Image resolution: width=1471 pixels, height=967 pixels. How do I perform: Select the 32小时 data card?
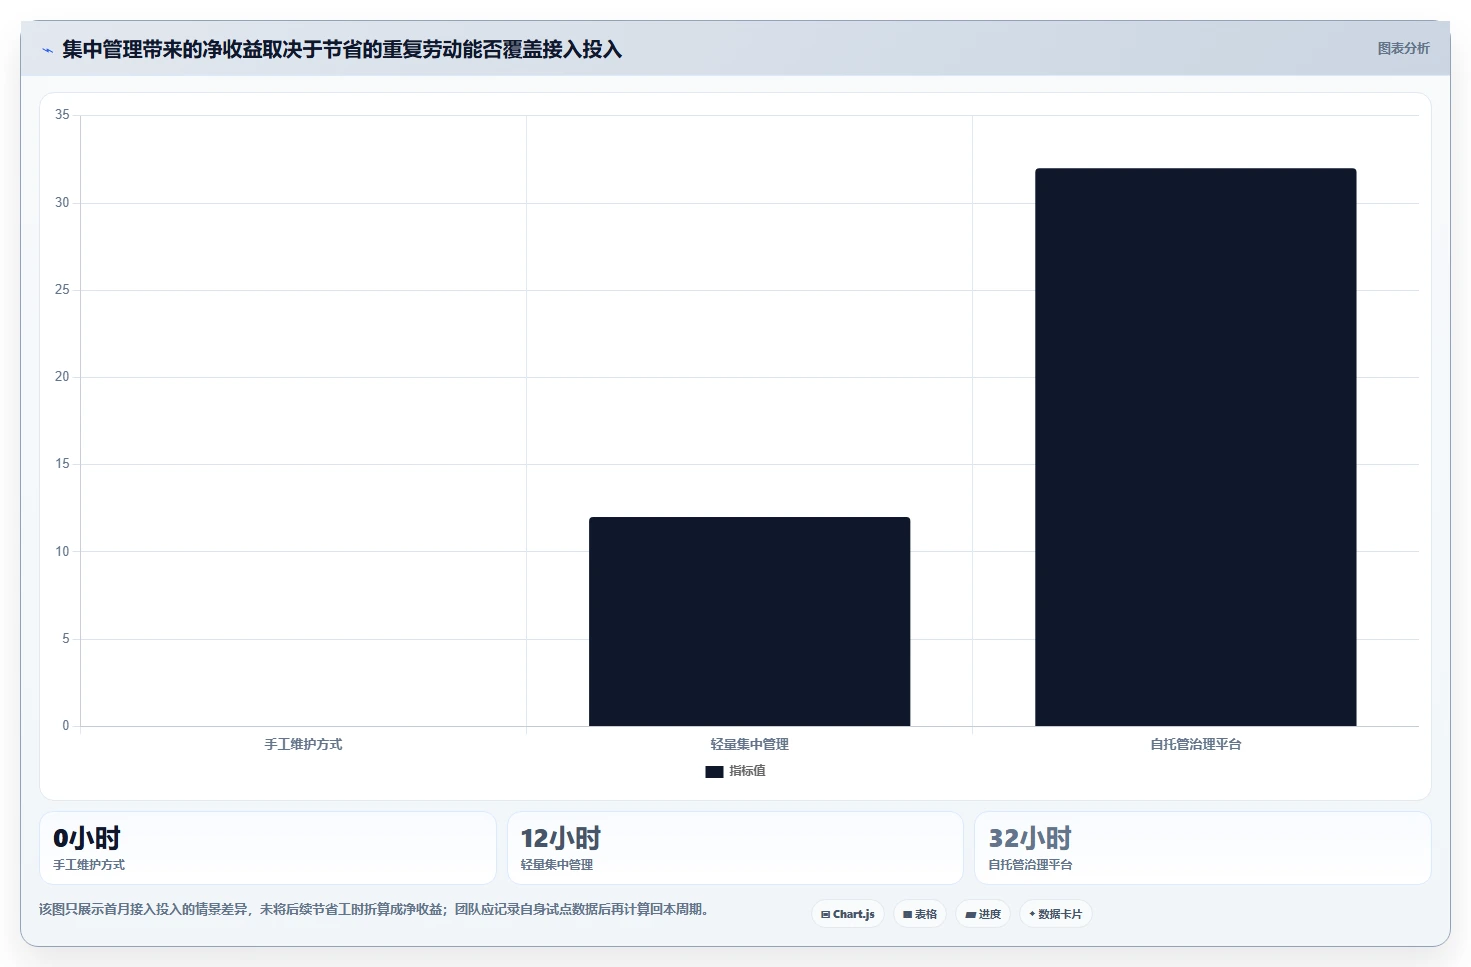pyautogui.click(x=1203, y=848)
